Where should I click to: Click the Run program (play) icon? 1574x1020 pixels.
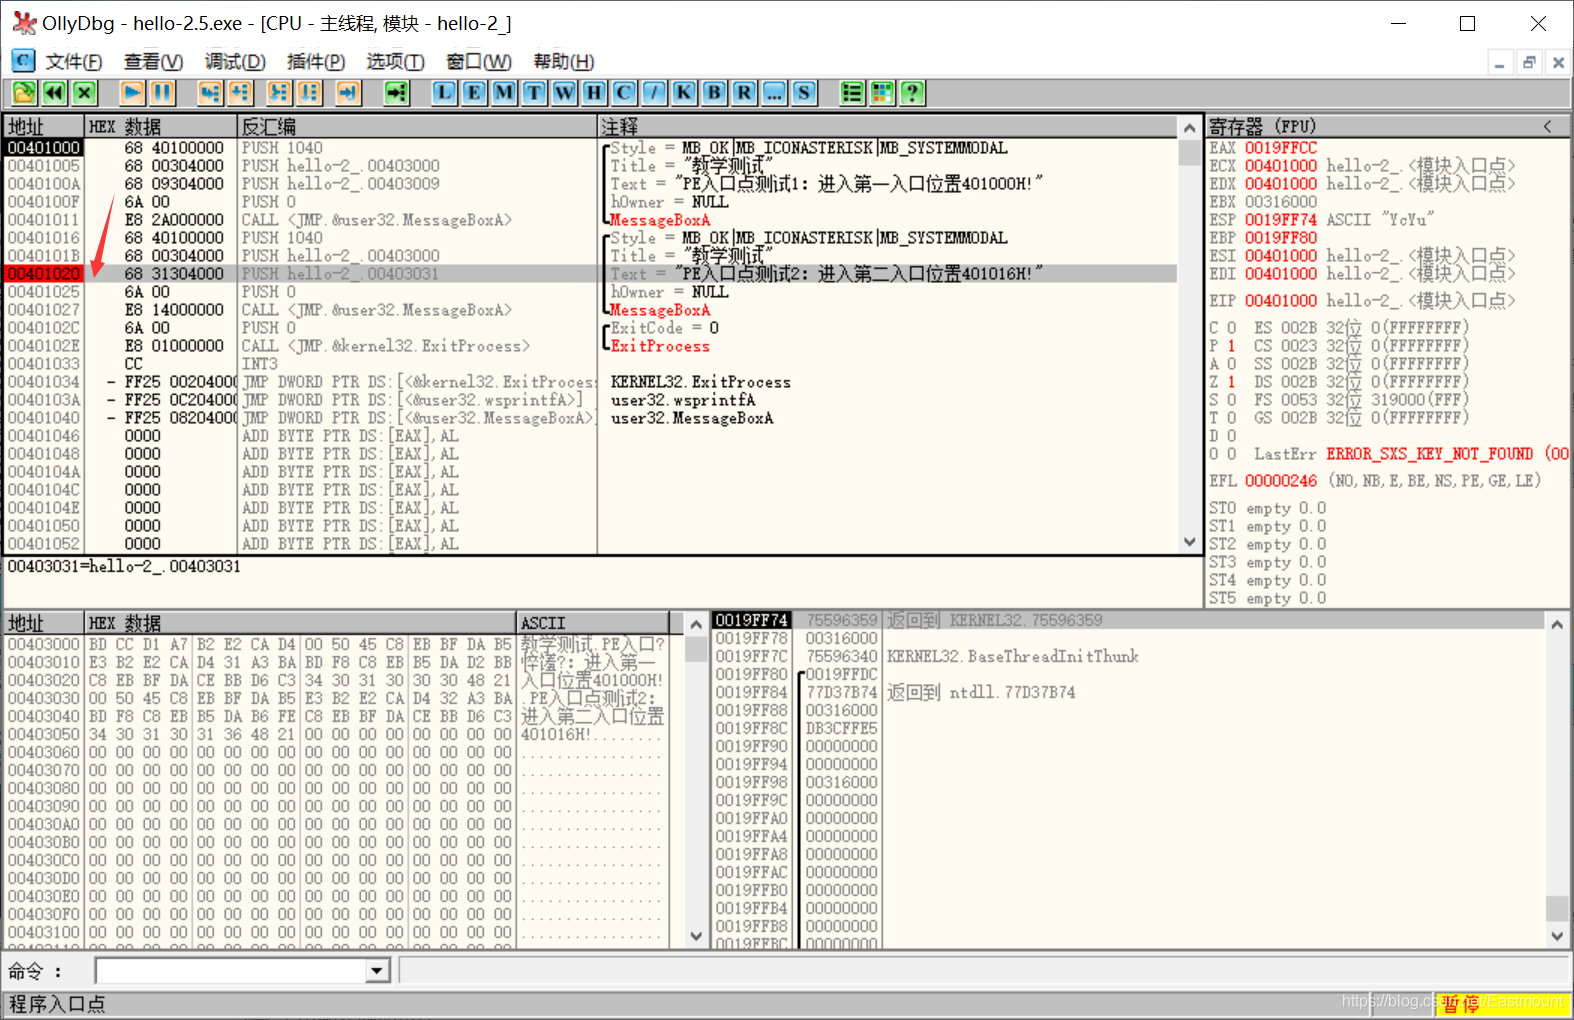coord(132,93)
